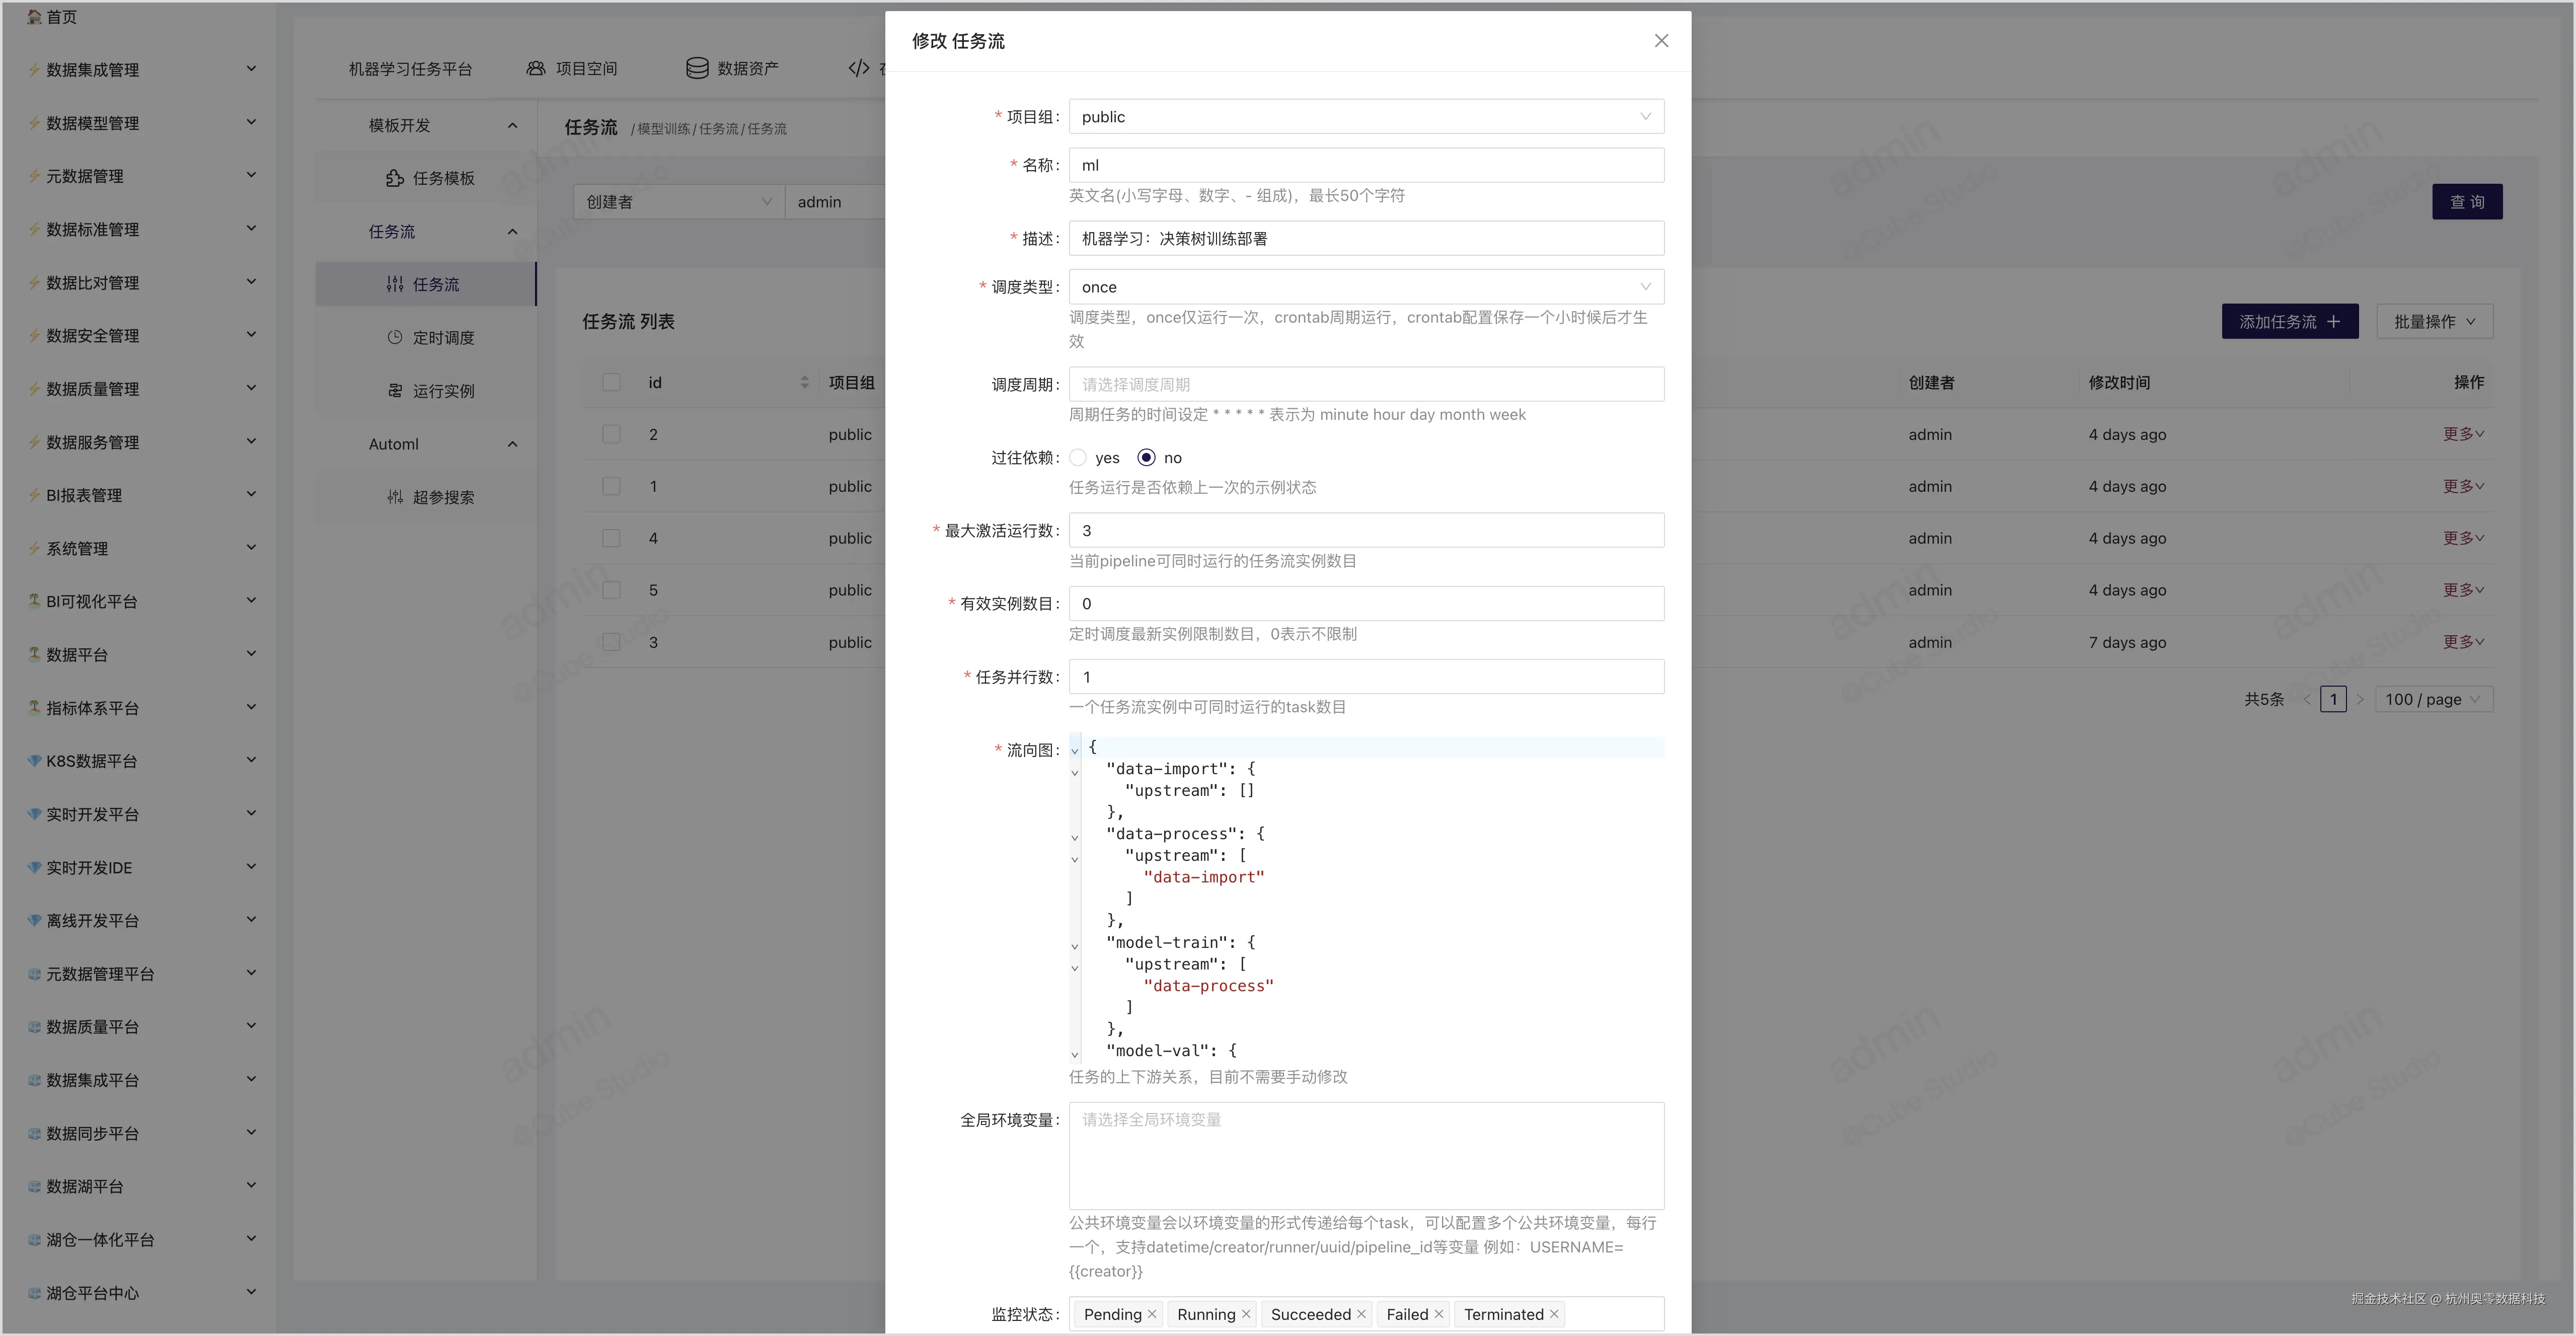
Task: Click the 项目空间 people icon
Action: [x=536, y=68]
